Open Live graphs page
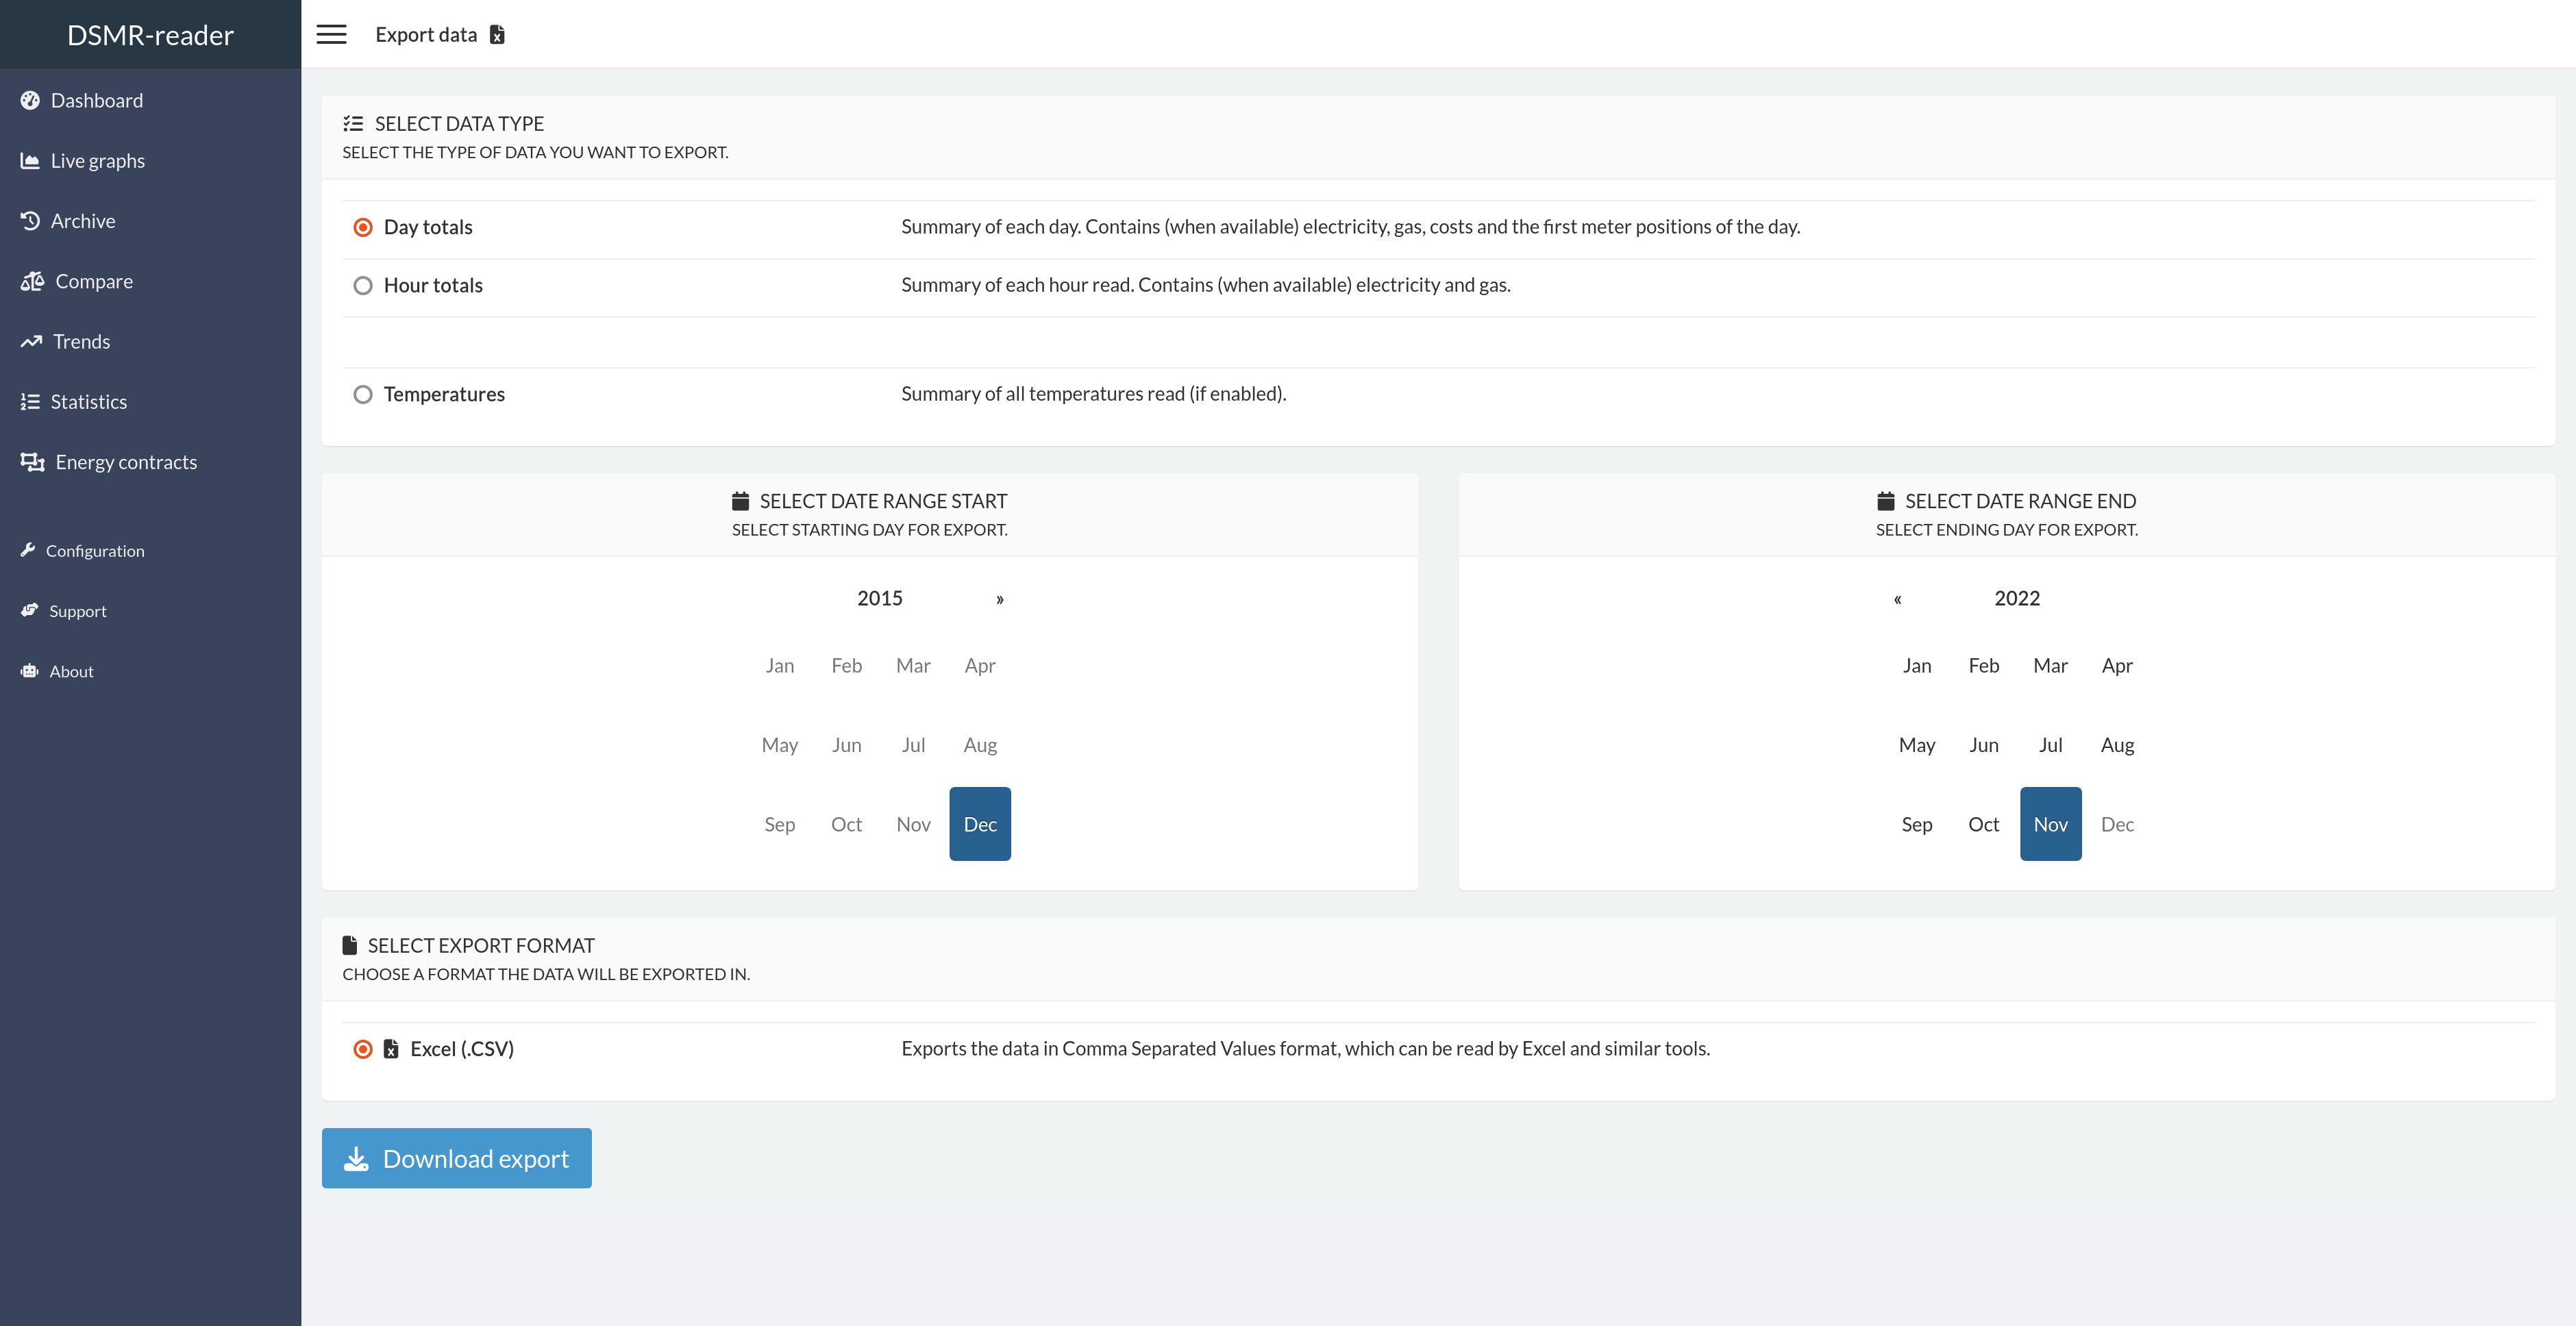This screenshot has height=1326, width=2576. click(150, 161)
